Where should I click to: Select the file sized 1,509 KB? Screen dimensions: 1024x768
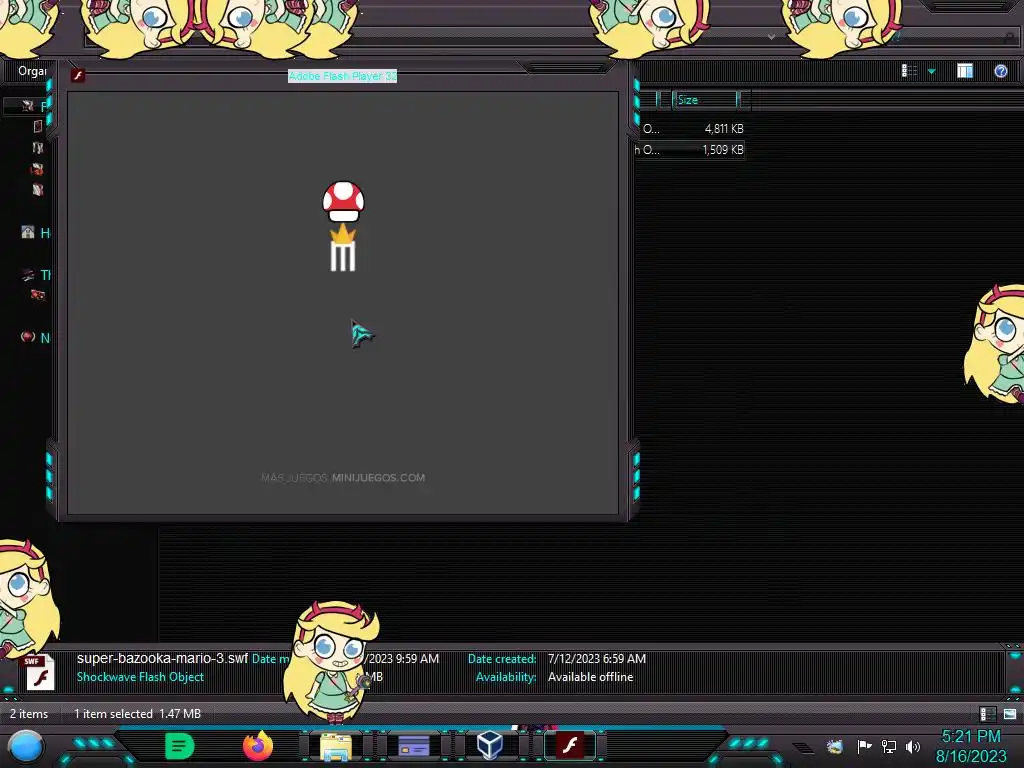tap(722, 150)
